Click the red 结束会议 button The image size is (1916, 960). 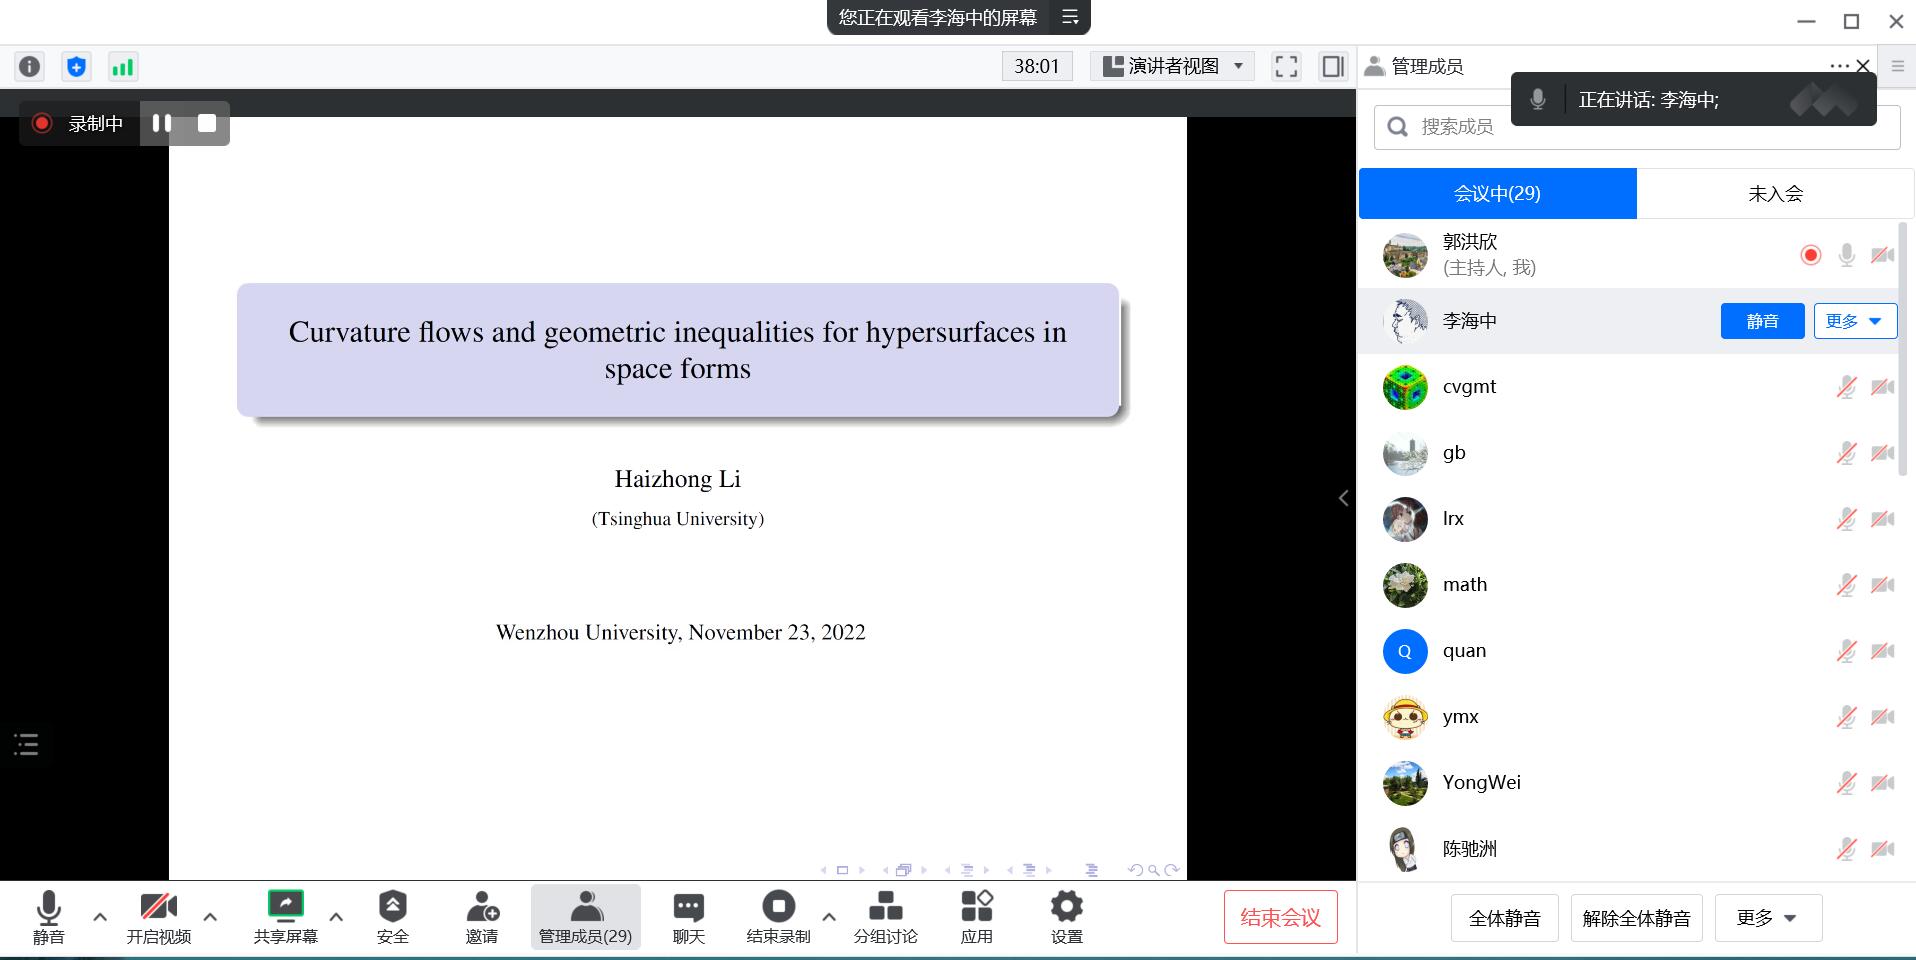pos(1280,917)
